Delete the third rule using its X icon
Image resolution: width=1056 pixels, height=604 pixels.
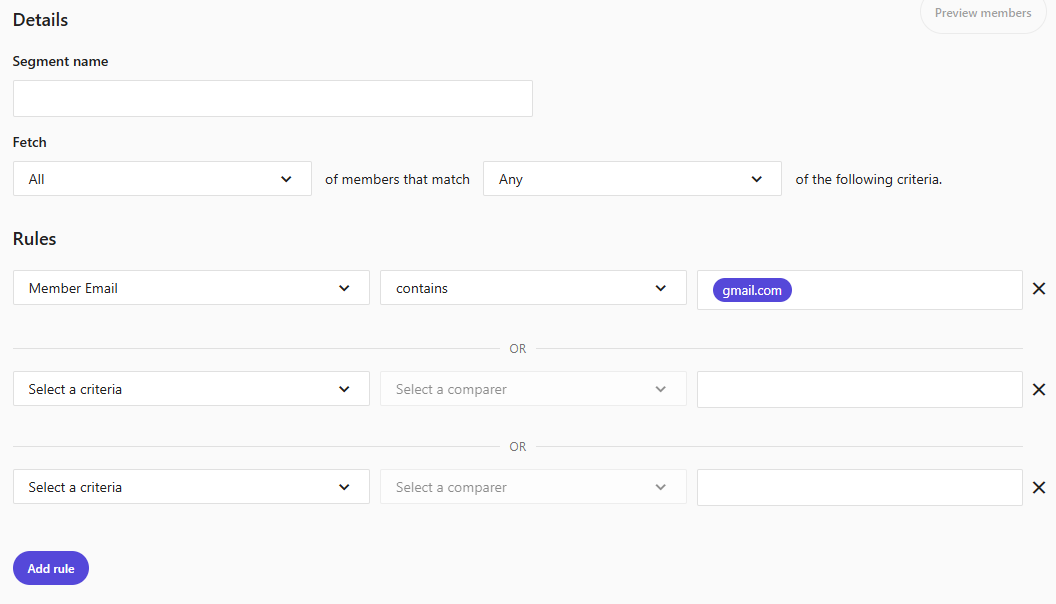pyautogui.click(x=1039, y=488)
